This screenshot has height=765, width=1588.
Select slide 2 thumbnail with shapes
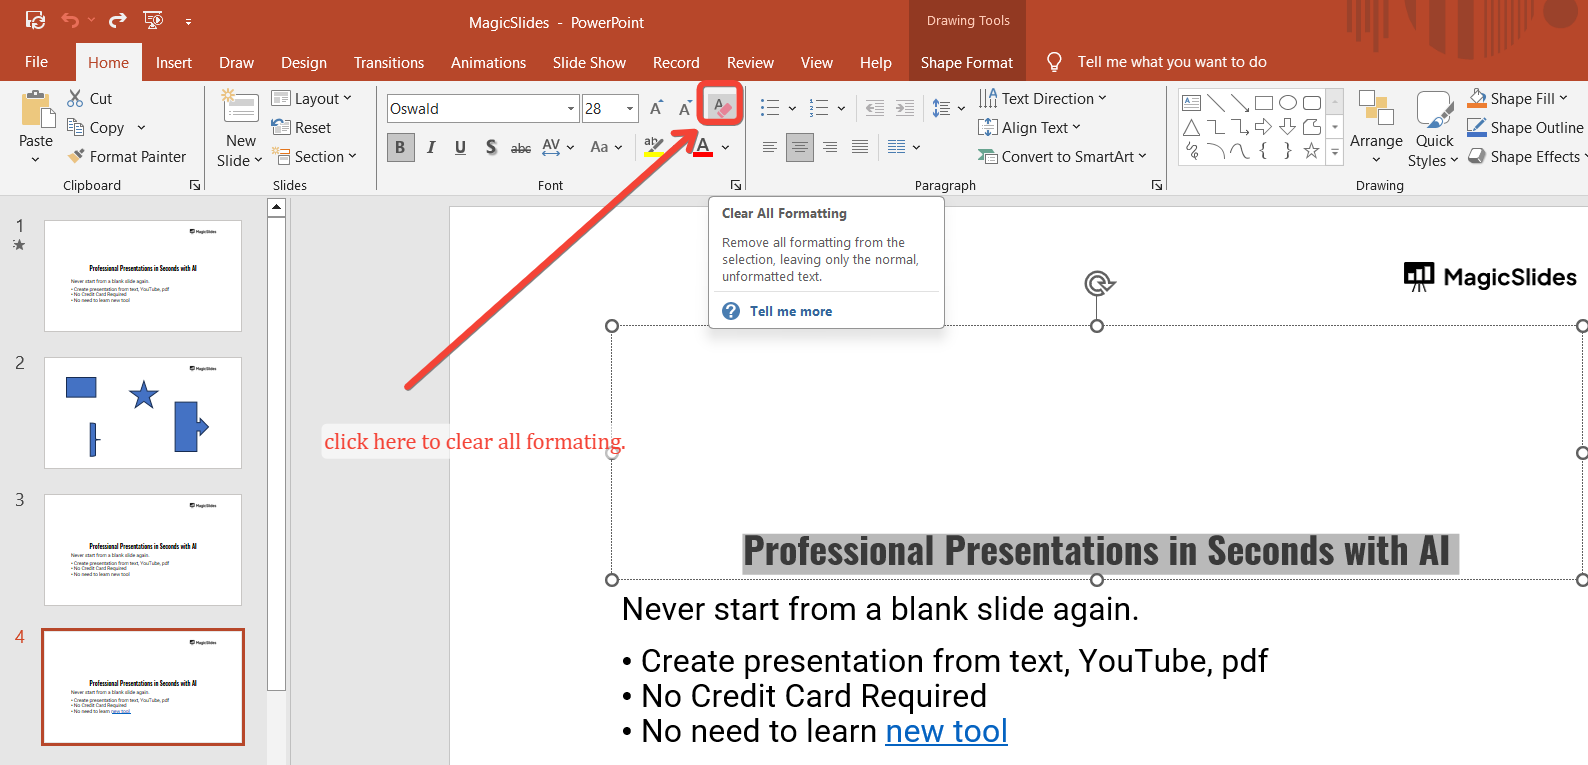coord(143,412)
